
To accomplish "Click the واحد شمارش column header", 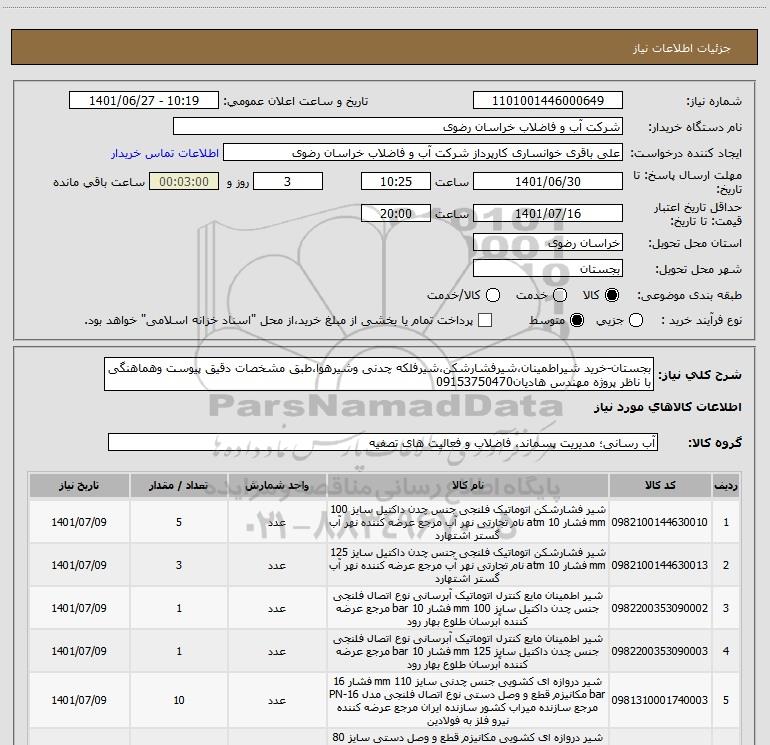I will [x=277, y=486].
